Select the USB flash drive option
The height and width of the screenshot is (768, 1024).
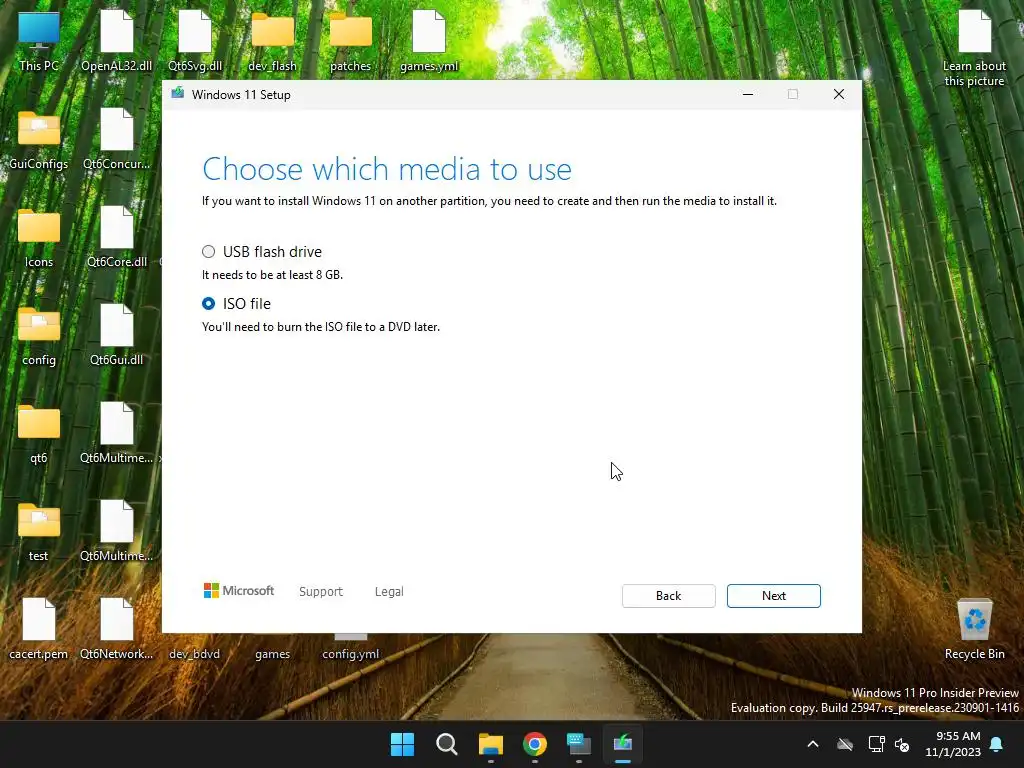click(208, 251)
